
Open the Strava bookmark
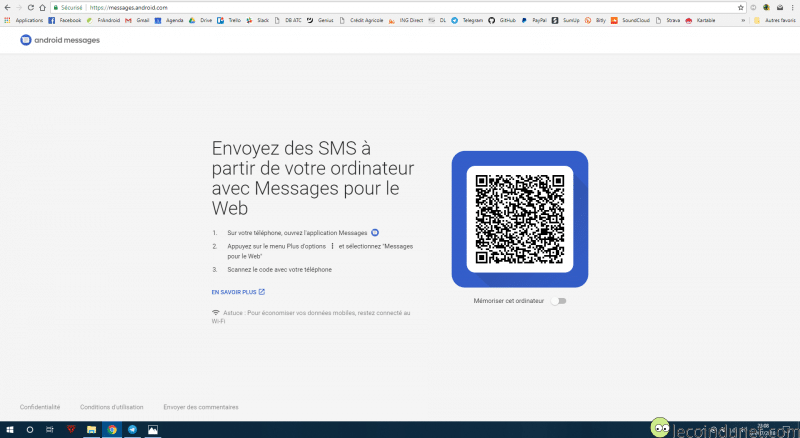point(668,20)
